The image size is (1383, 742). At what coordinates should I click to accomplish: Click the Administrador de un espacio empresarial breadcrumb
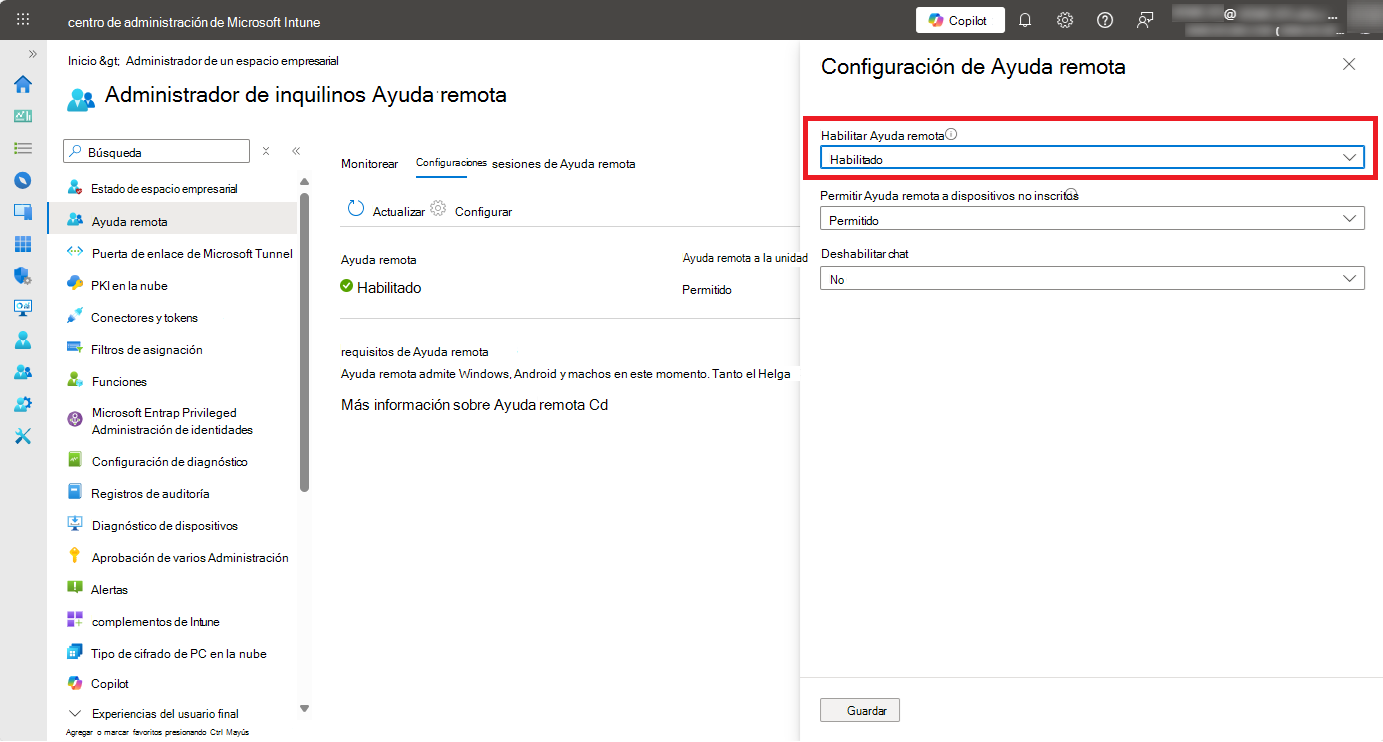pyautogui.click(x=232, y=60)
